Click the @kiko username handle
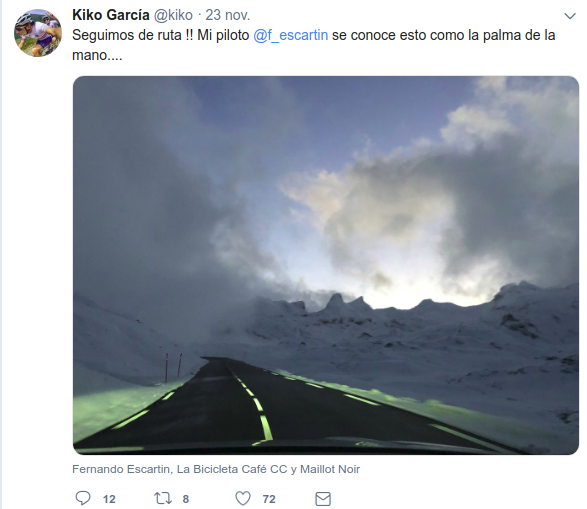This screenshot has width=587, height=509. (173, 15)
